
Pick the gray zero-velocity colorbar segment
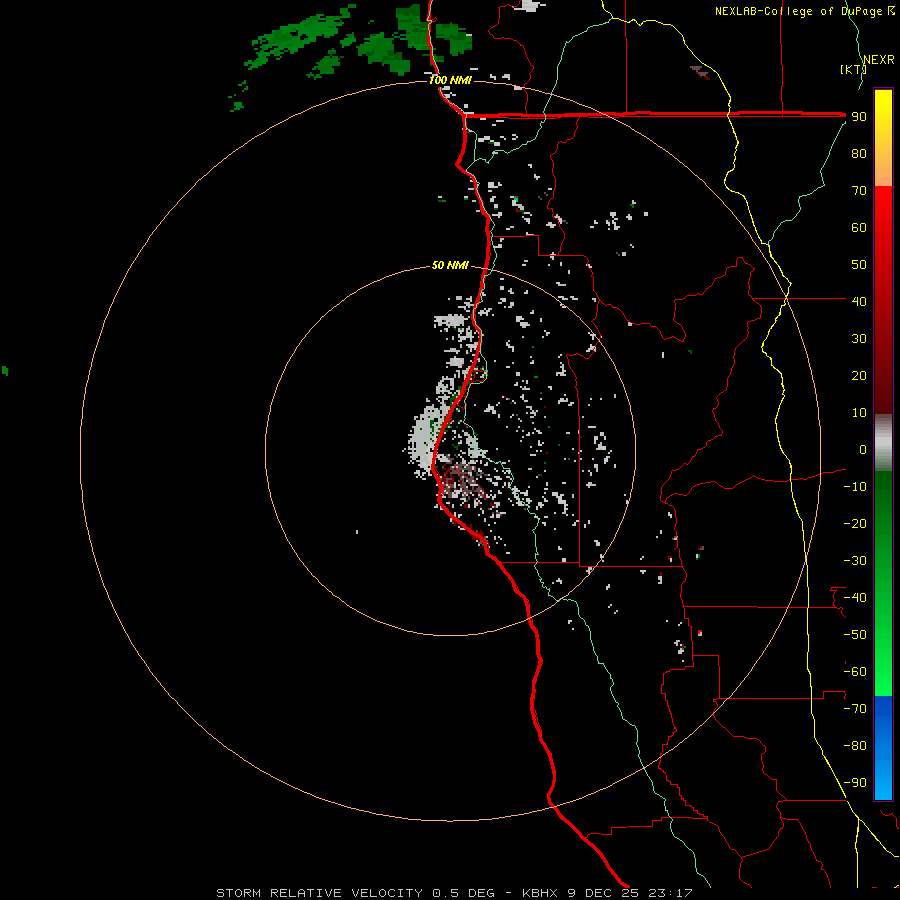(x=883, y=443)
